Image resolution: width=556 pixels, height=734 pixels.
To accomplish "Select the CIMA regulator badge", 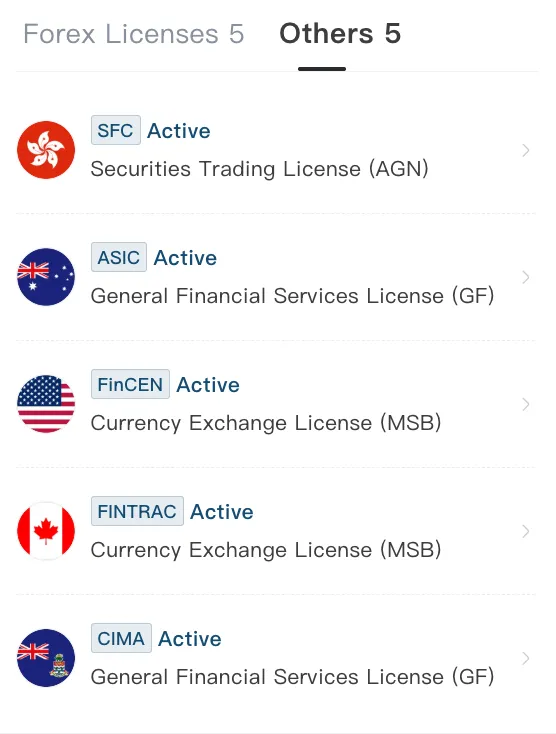I will 121,638.
